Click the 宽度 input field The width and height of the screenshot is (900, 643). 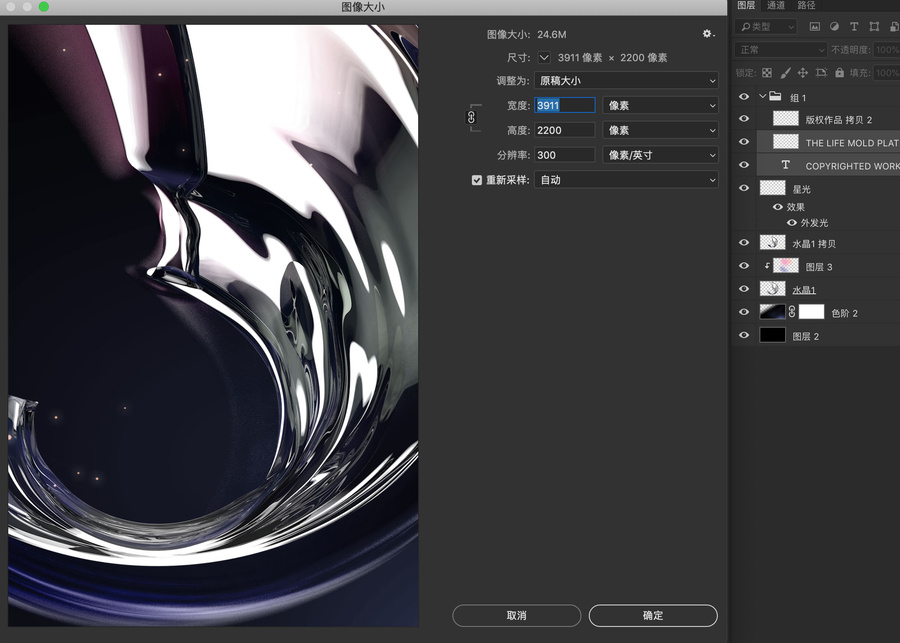coord(565,106)
